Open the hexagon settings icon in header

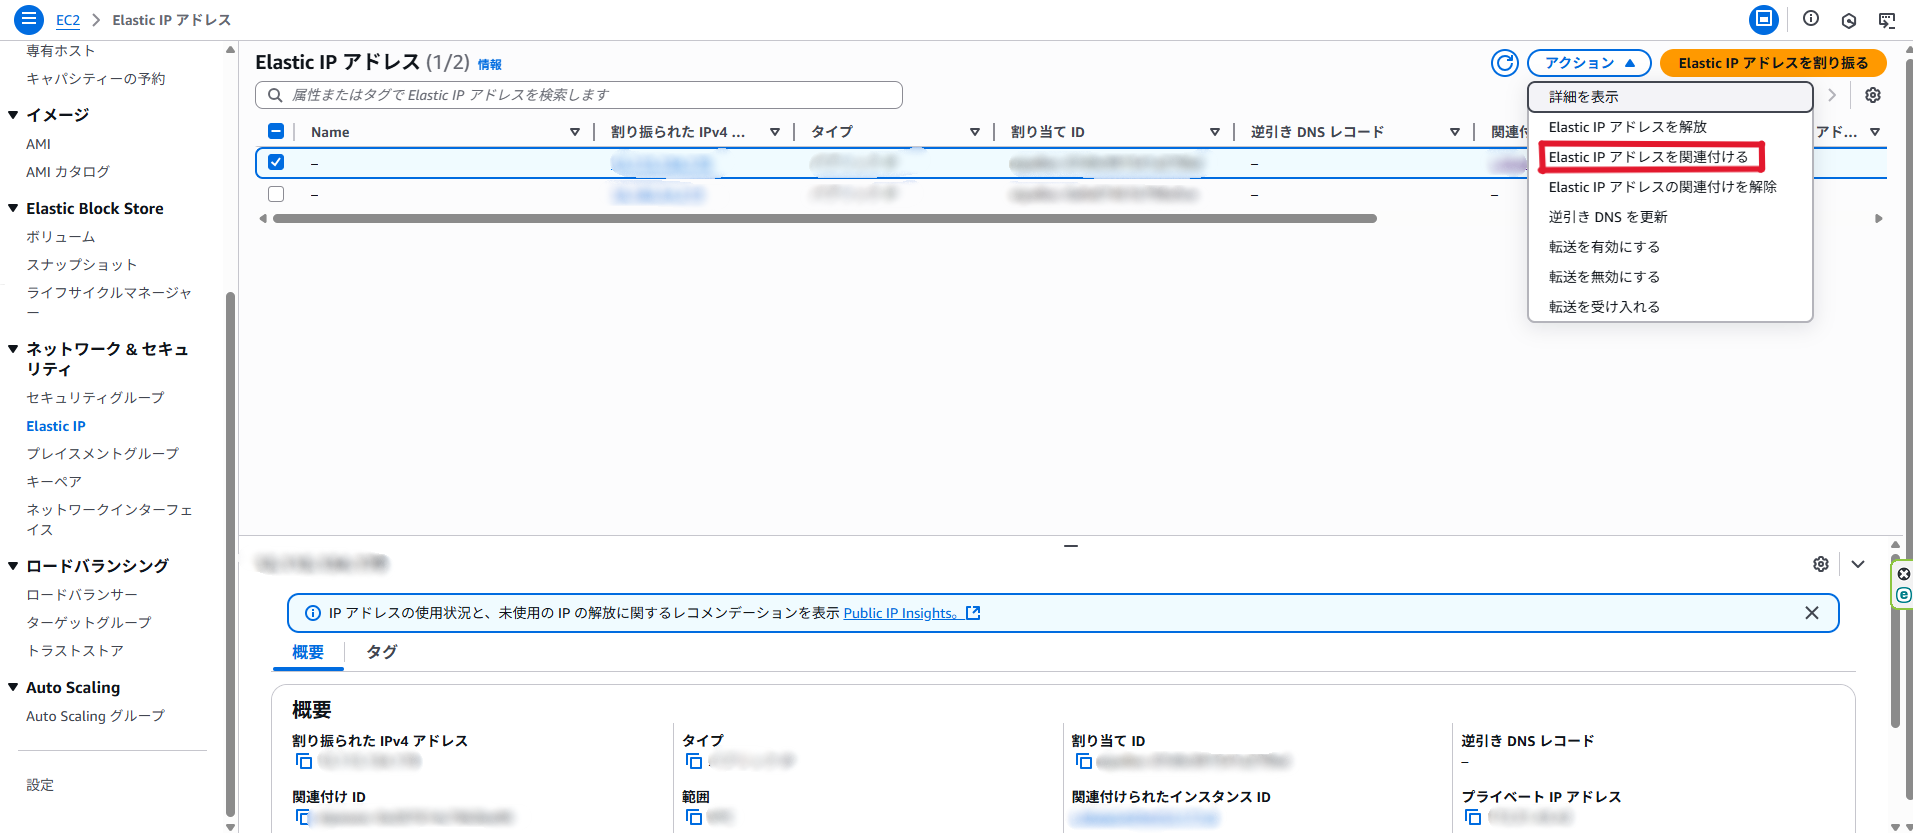coord(1849,20)
